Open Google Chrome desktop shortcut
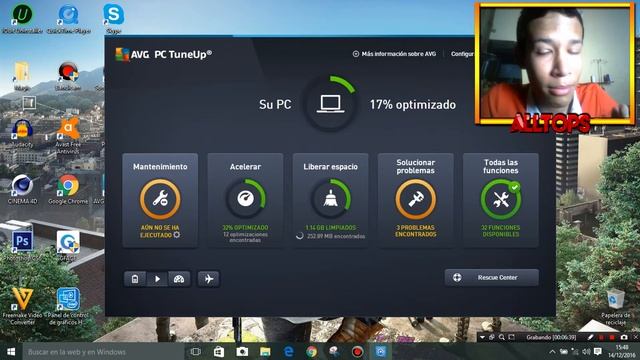 (68, 189)
